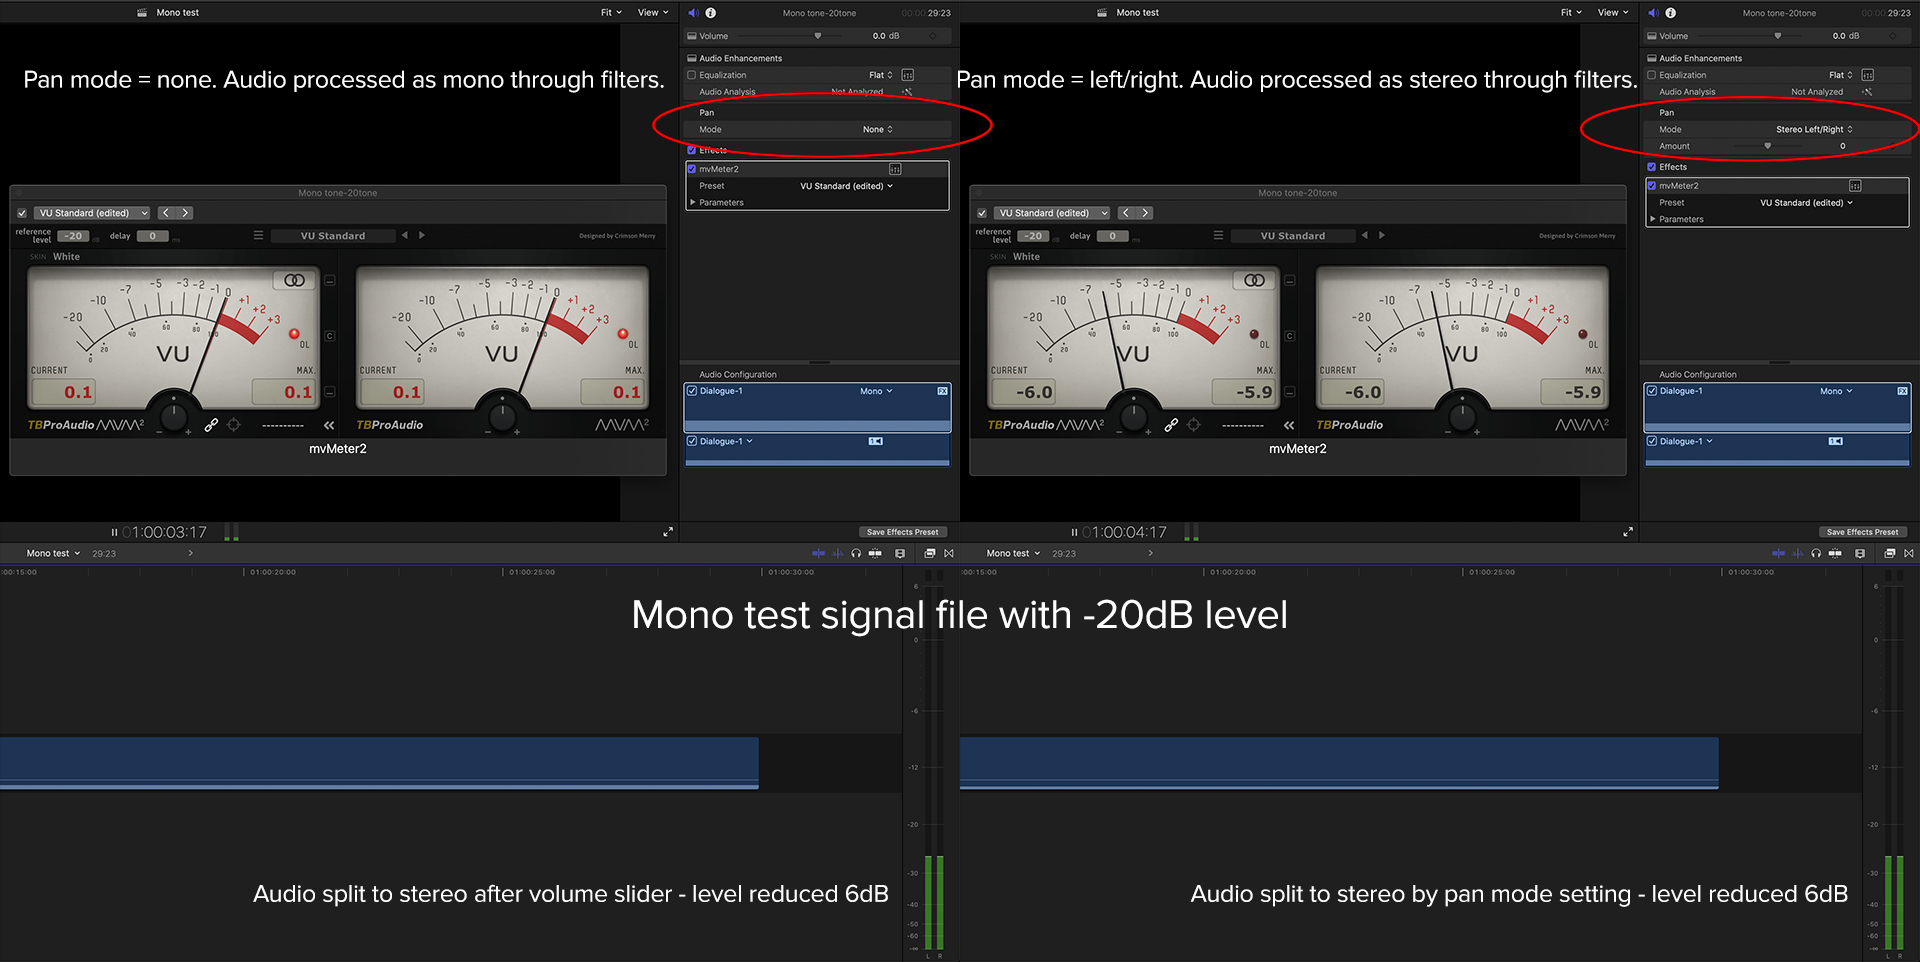Image resolution: width=1920 pixels, height=962 pixels.
Task: Go to next preset in left mvMeter2 header
Action: point(185,213)
